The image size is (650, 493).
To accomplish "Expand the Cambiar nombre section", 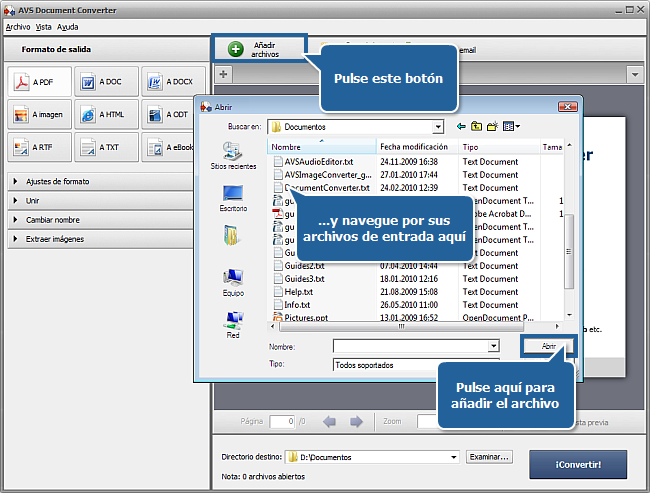I will [x=100, y=220].
